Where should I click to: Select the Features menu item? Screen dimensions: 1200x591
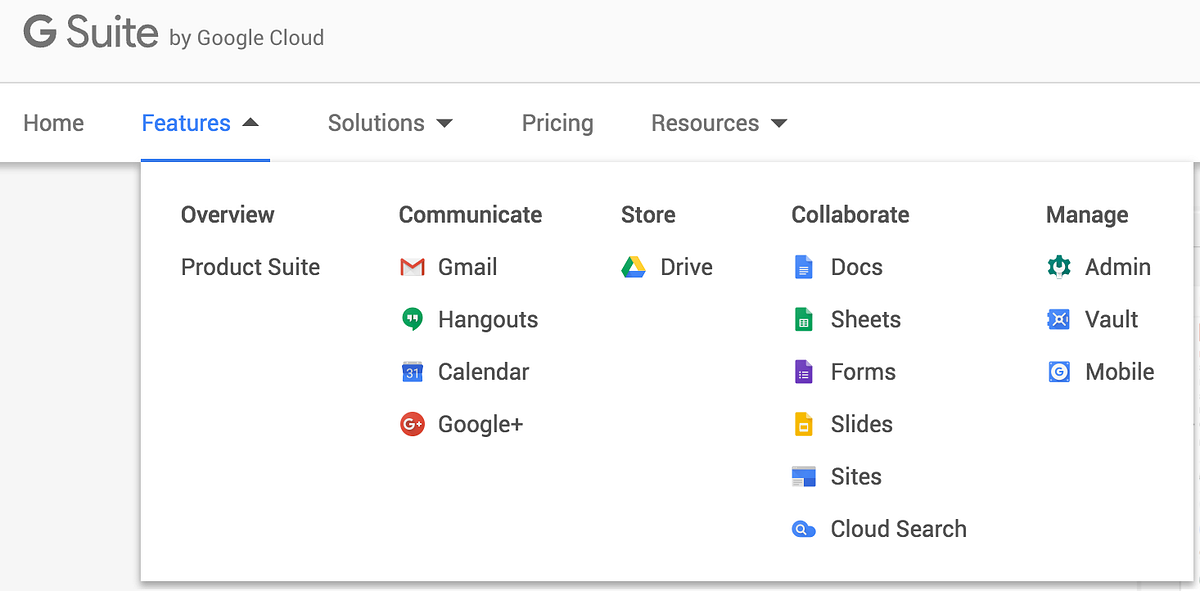point(186,123)
